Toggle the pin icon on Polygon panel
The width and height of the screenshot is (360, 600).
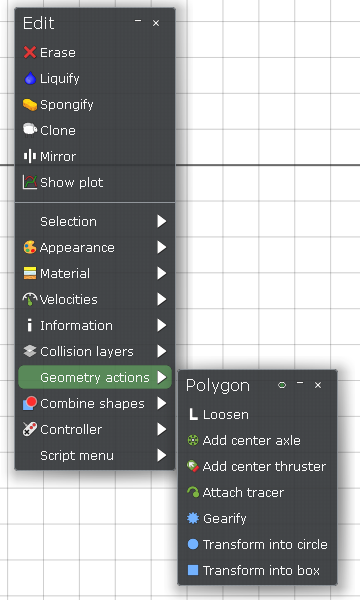[282, 385]
